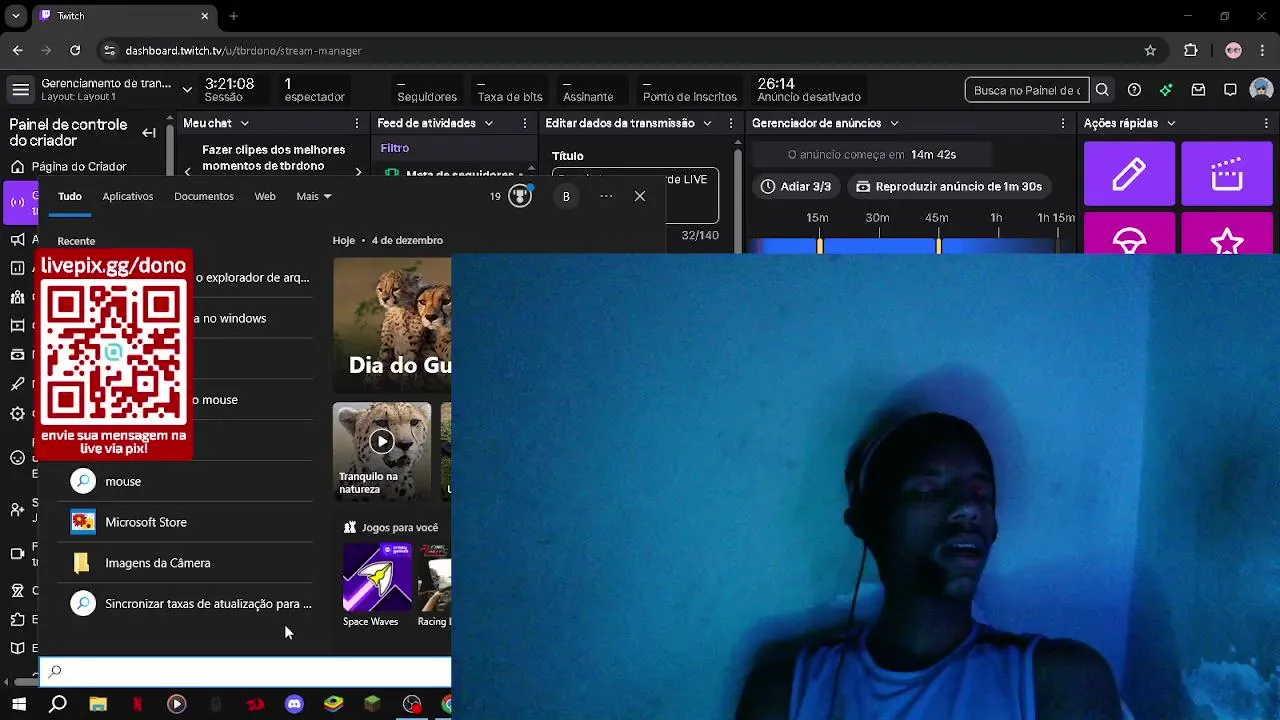Open Meu chat panel options menu

pos(357,123)
